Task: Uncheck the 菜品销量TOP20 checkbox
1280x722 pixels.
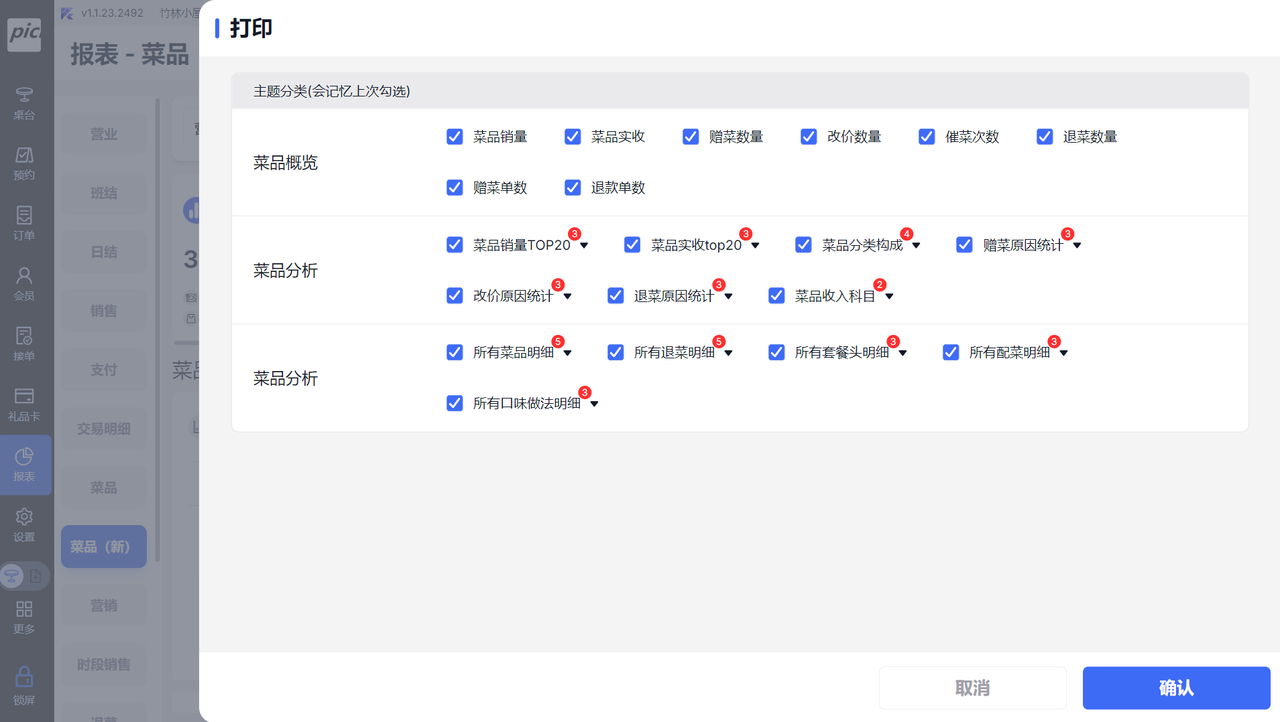Action: click(x=455, y=245)
